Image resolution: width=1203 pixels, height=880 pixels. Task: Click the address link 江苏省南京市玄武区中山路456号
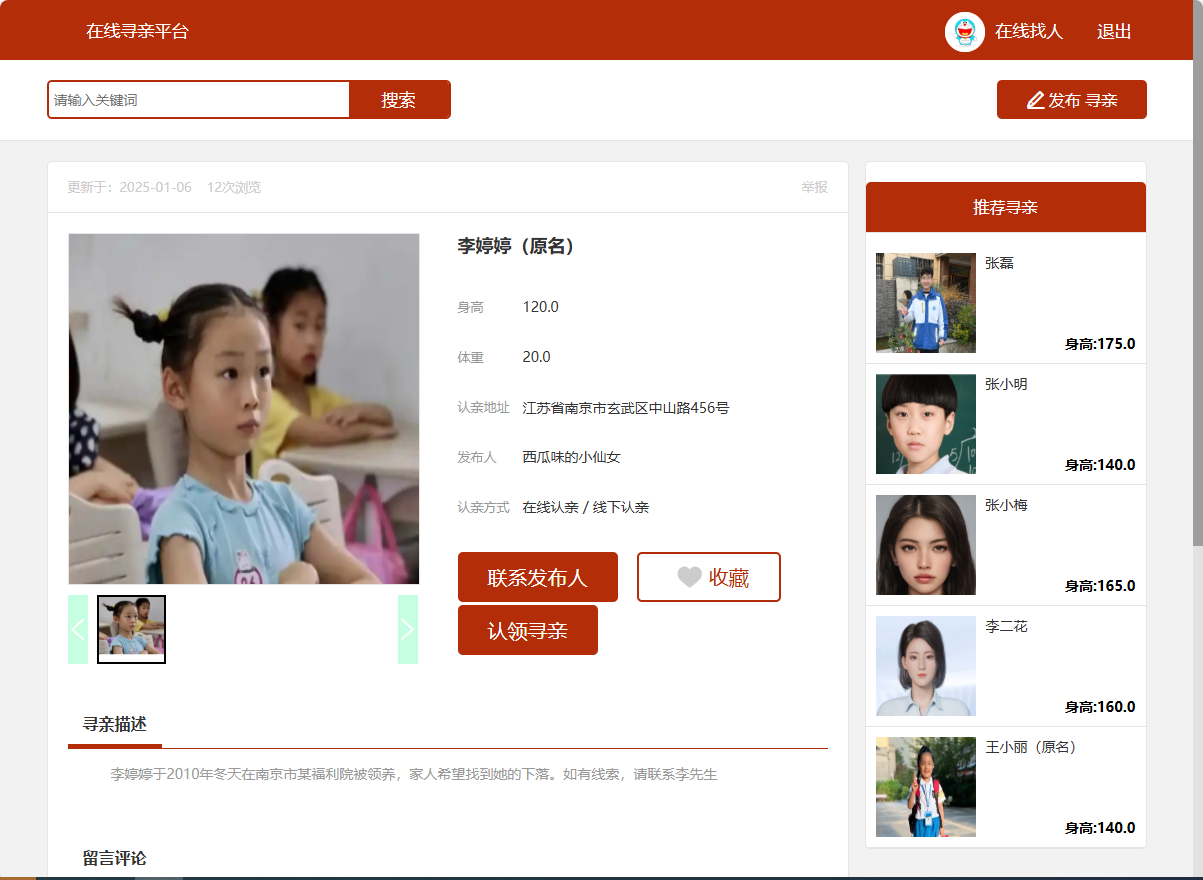(624, 407)
